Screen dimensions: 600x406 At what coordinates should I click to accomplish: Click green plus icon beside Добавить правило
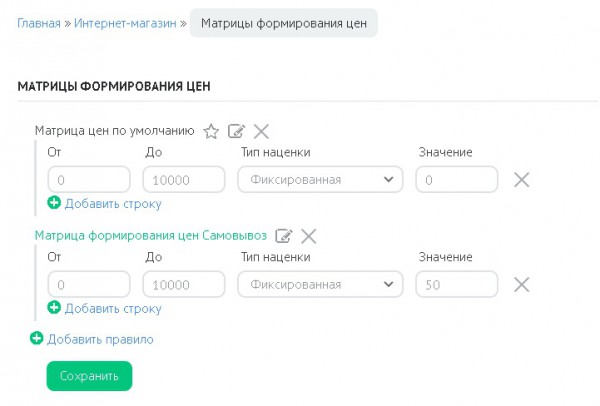[36, 338]
